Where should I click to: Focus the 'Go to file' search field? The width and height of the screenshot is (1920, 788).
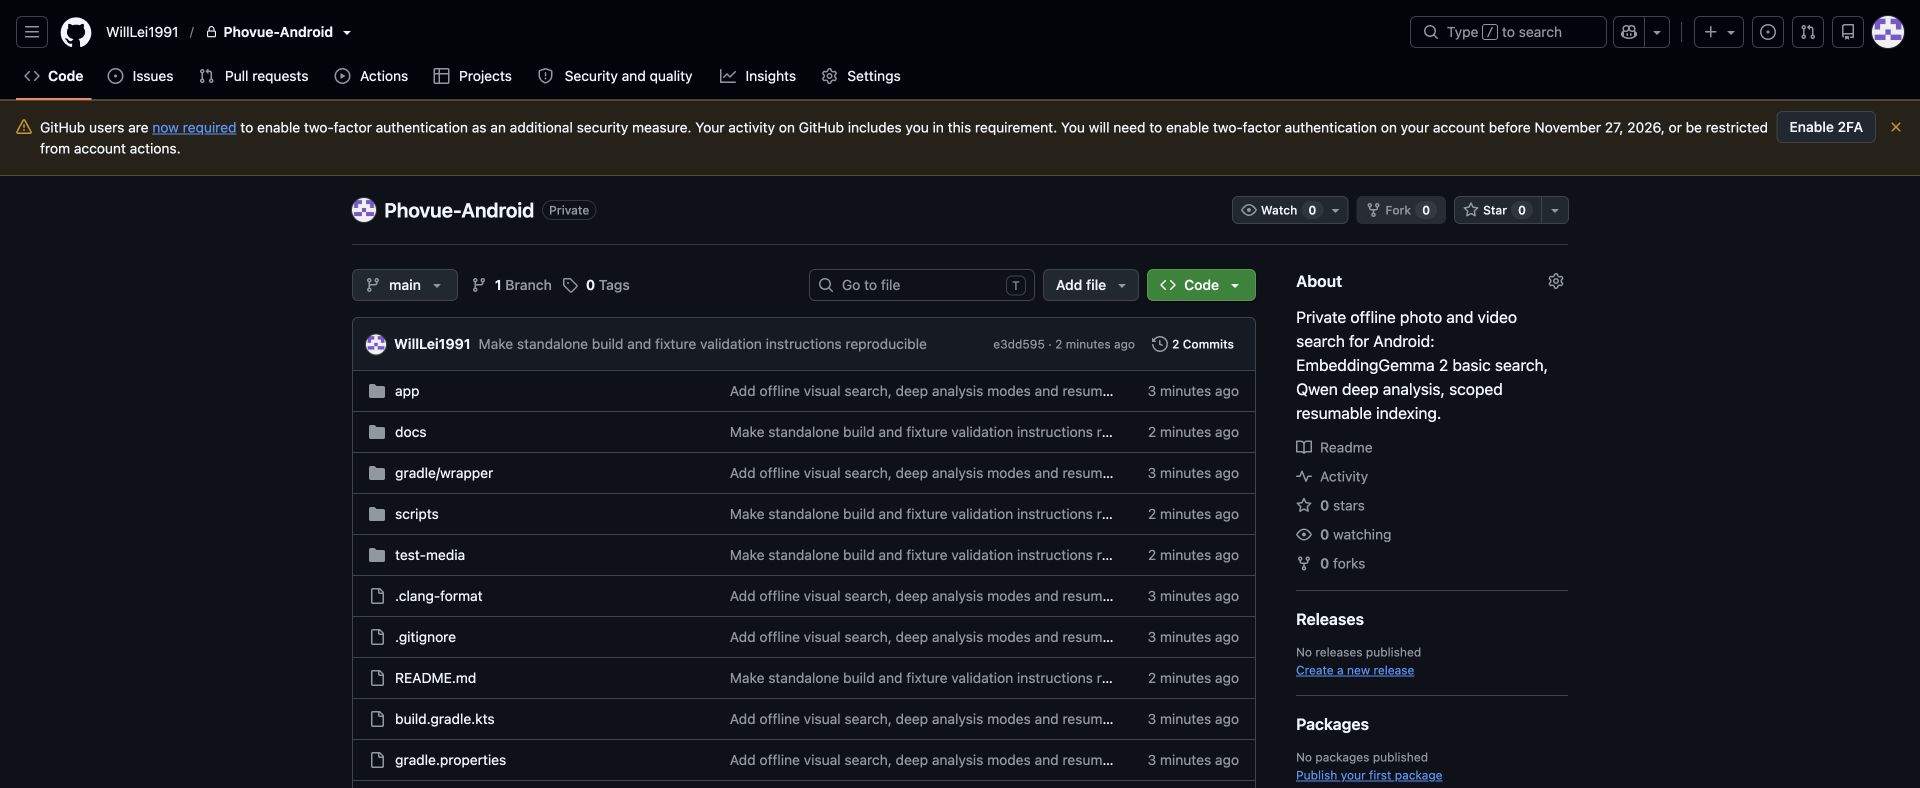(922, 285)
